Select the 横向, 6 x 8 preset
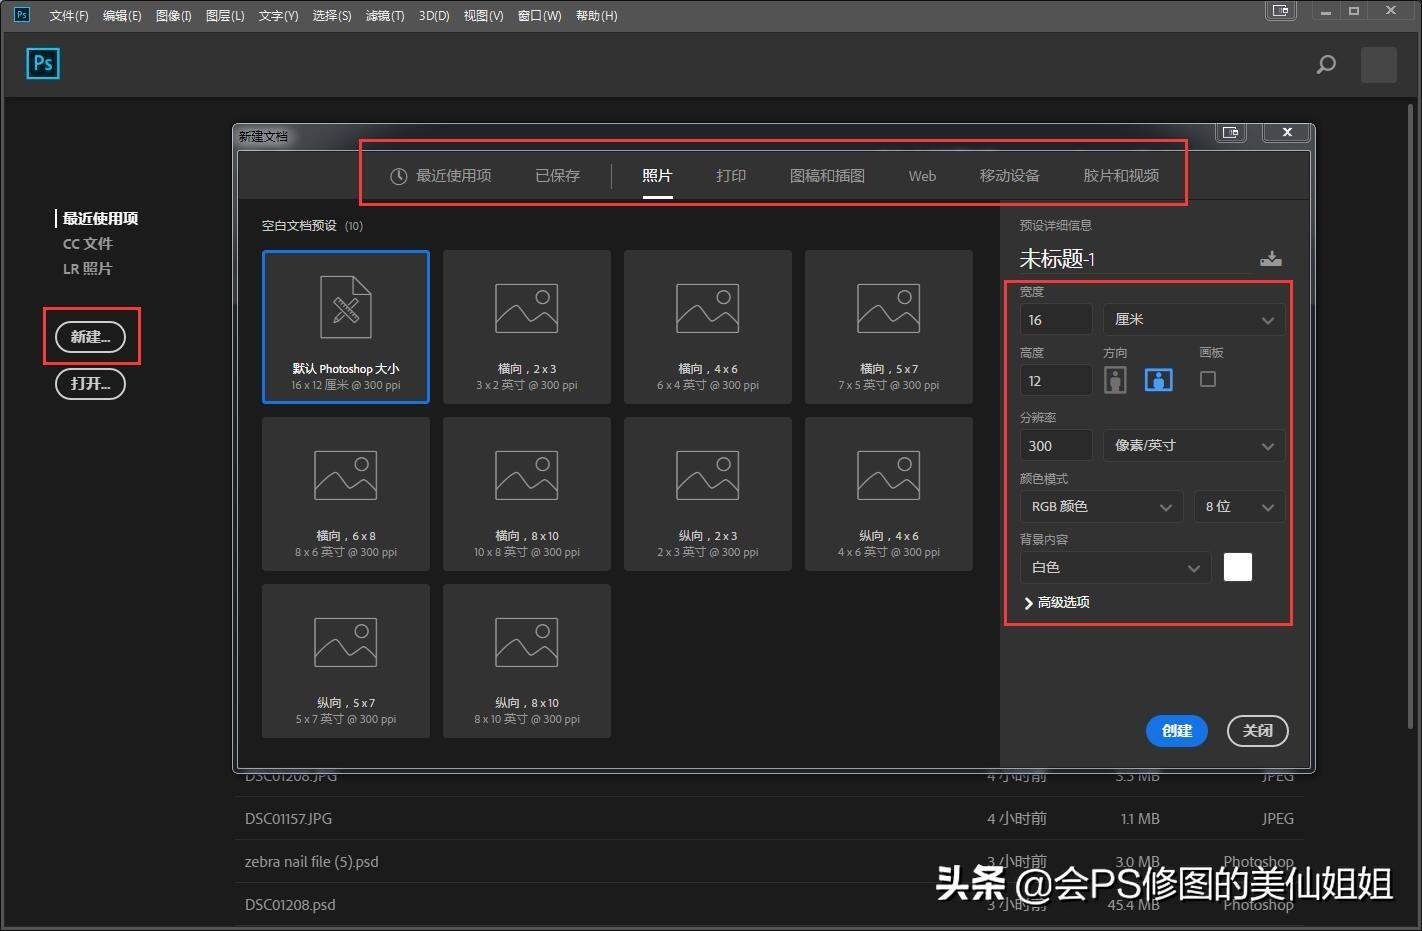The width and height of the screenshot is (1422, 931). tap(346, 494)
